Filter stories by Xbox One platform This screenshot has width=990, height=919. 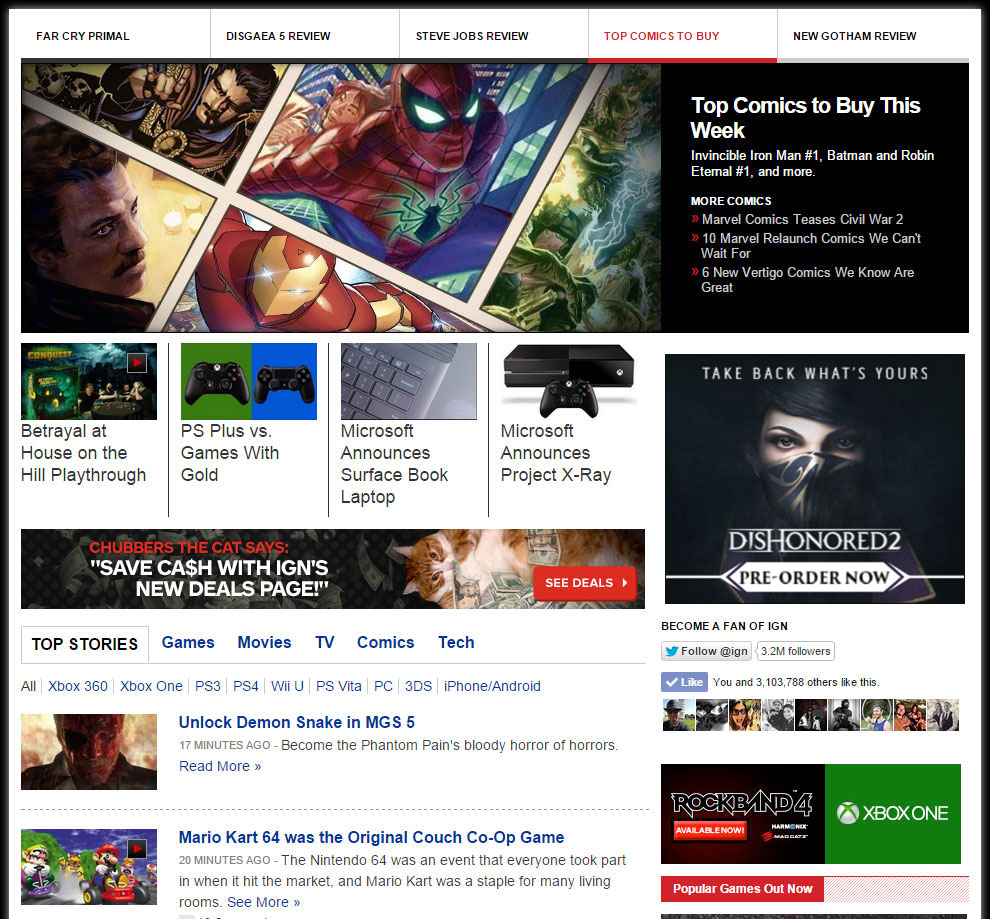pos(151,686)
